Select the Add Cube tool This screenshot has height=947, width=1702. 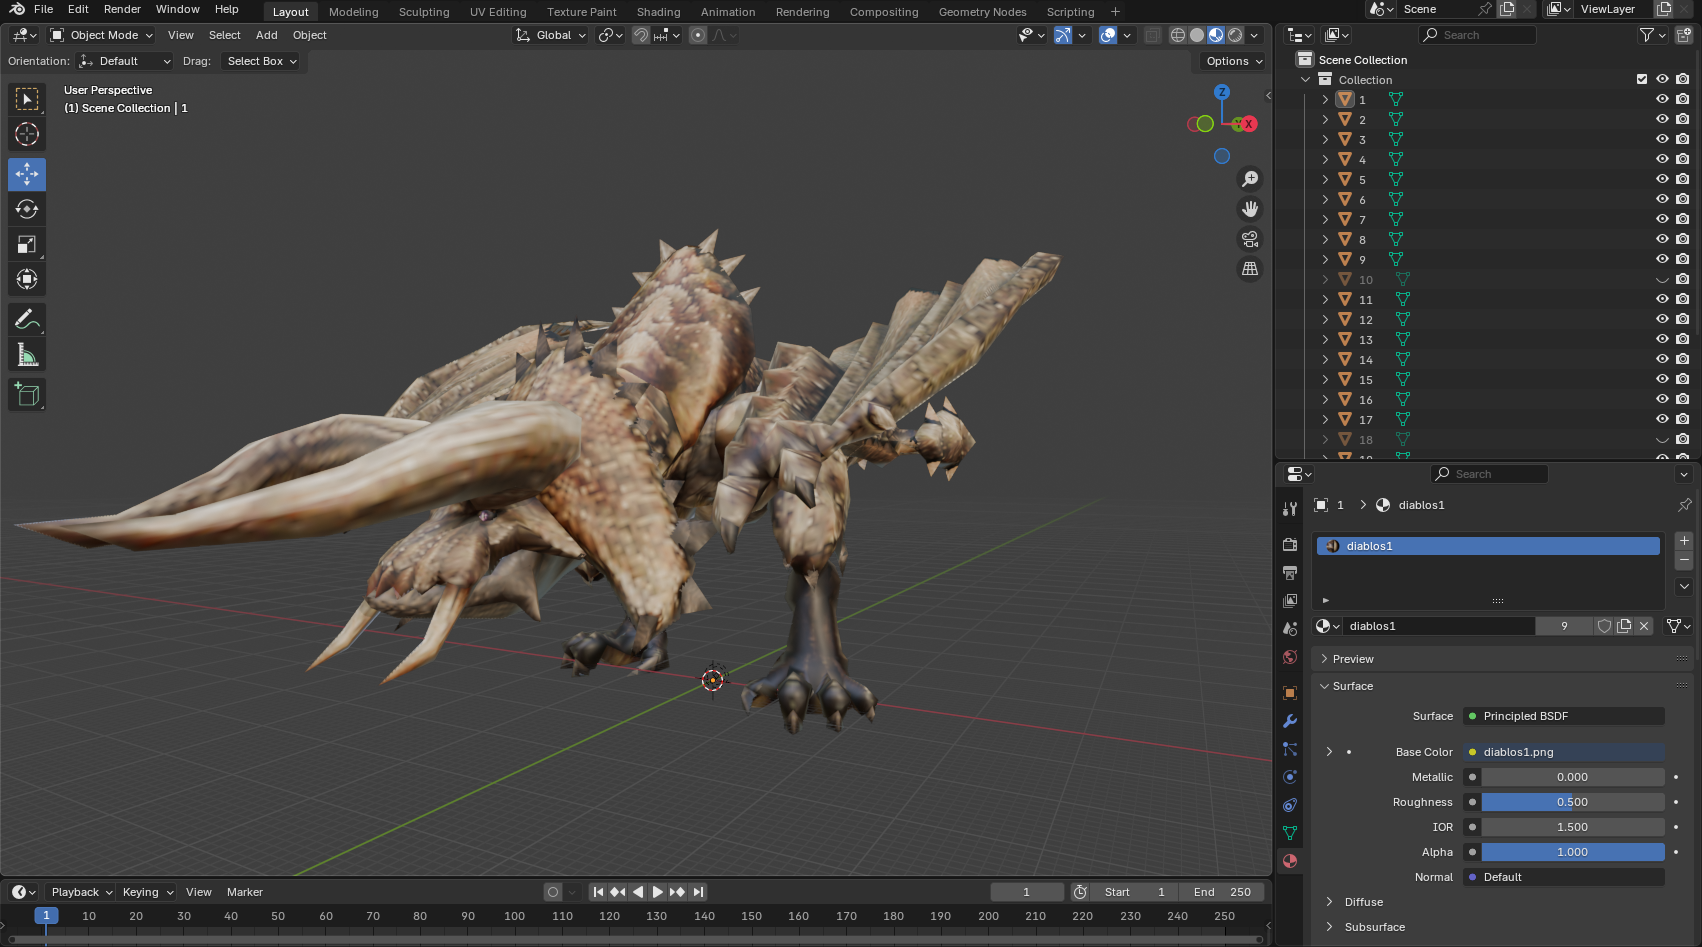[x=27, y=395]
